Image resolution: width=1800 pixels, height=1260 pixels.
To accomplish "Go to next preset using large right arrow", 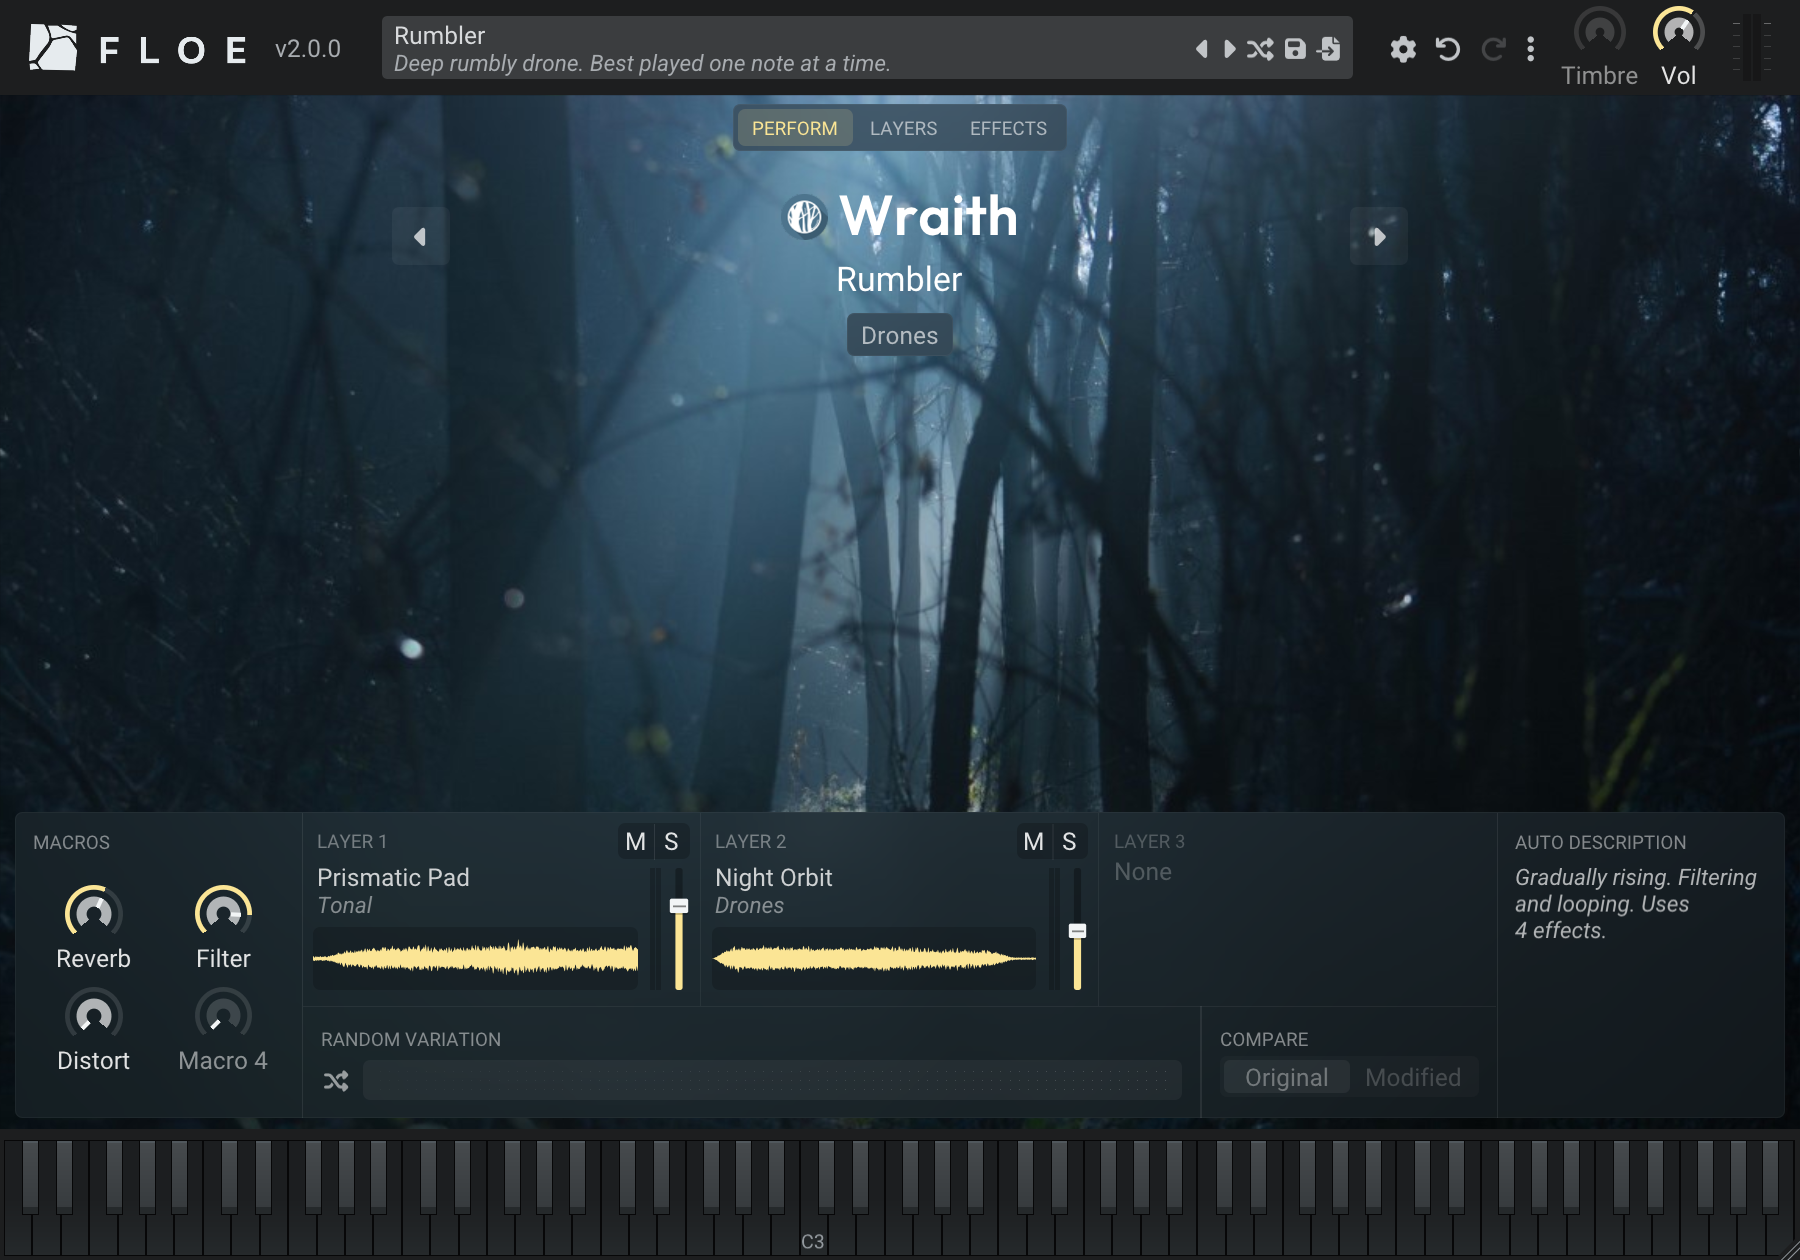I will click(x=1378, y=236).
